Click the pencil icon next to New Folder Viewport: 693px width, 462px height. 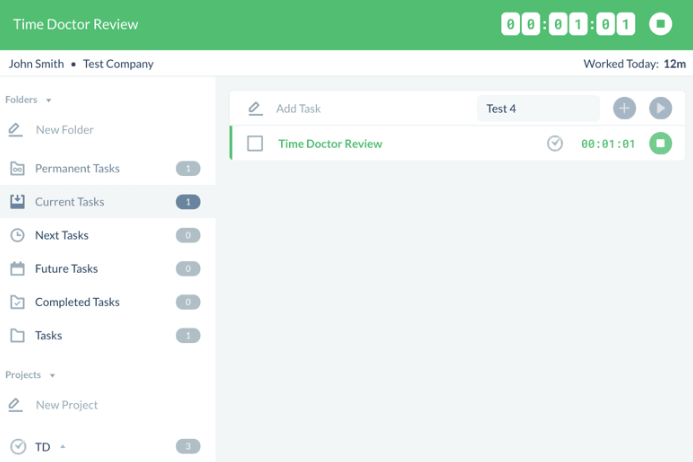15,130
